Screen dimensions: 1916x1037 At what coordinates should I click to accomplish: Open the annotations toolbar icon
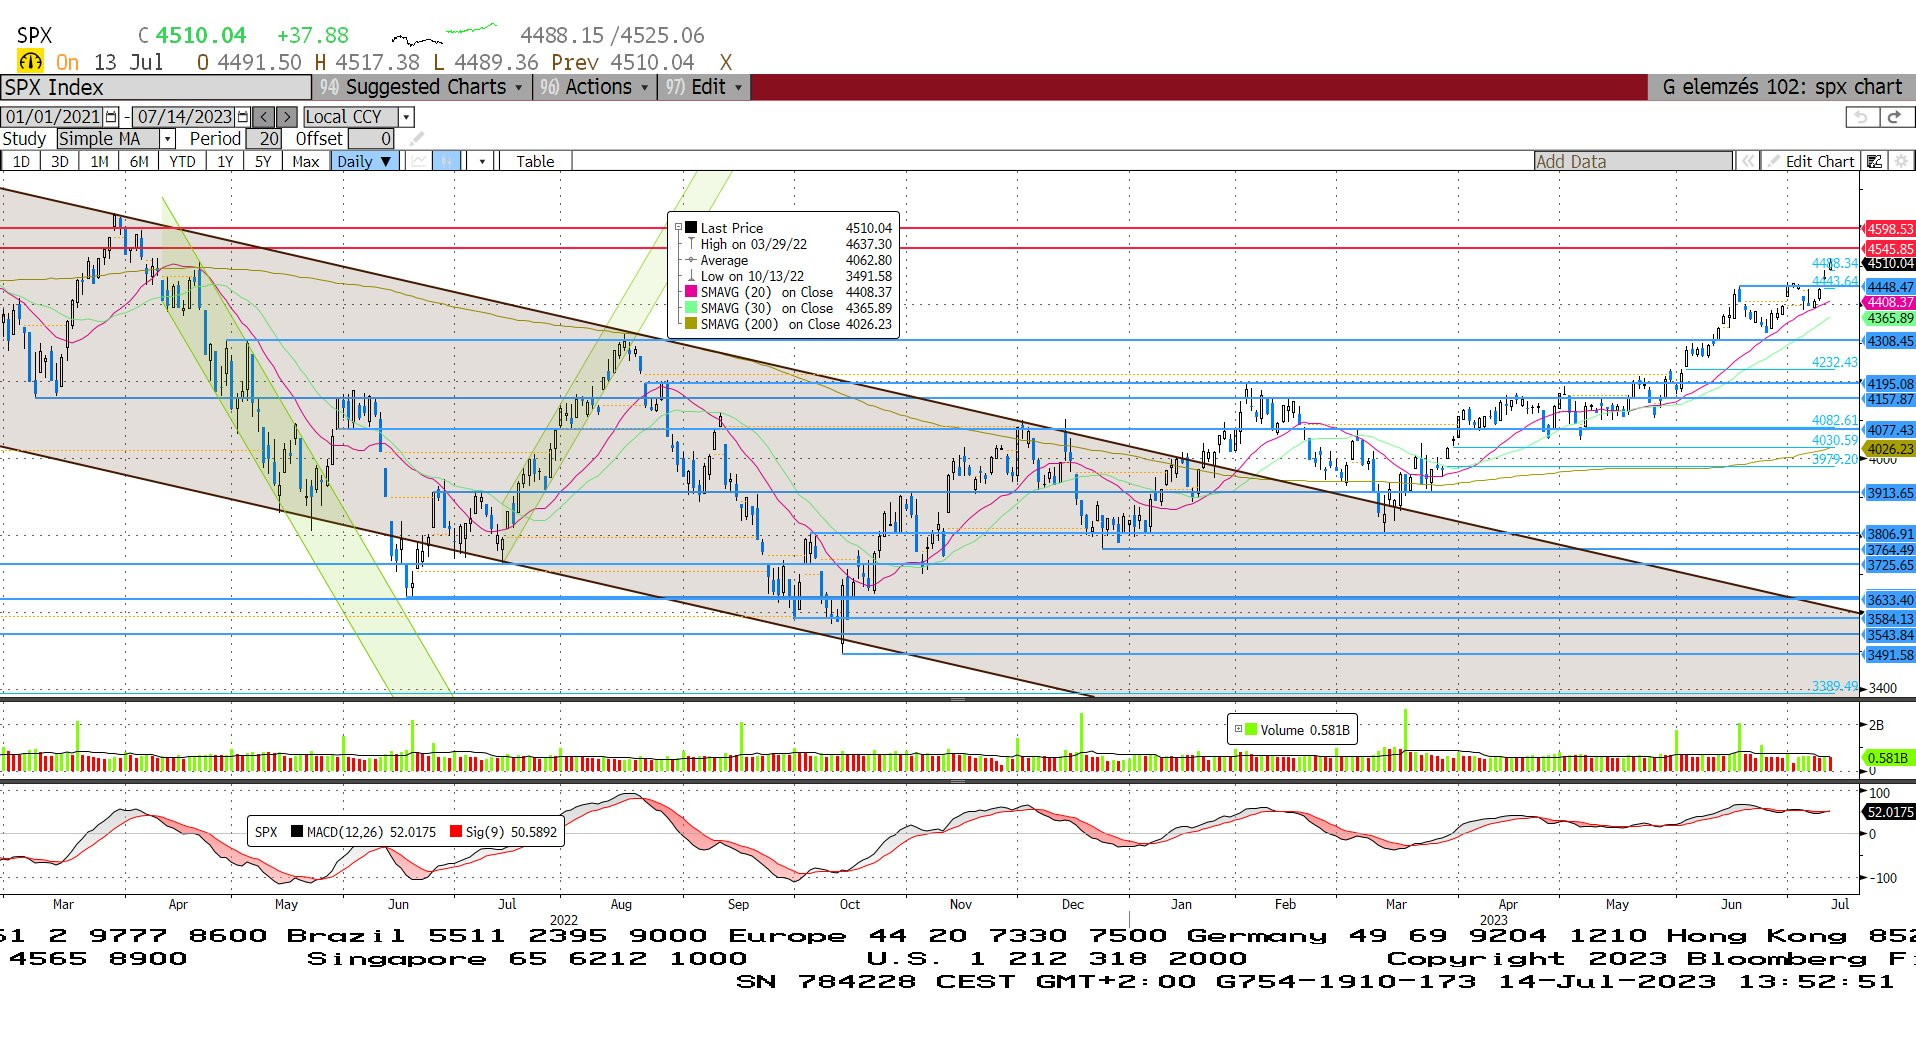pyautogui.click(x=1875, y=161)
